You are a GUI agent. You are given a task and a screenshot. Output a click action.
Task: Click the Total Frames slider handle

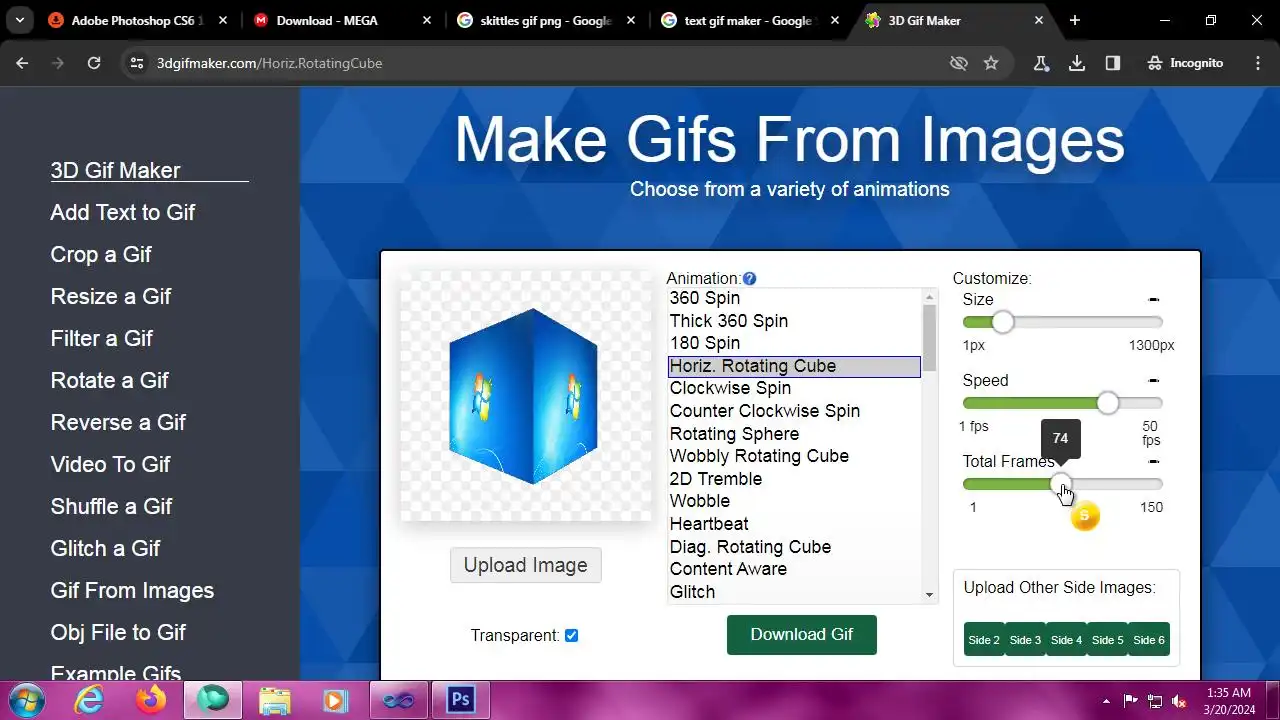(x=1060, y=484)
